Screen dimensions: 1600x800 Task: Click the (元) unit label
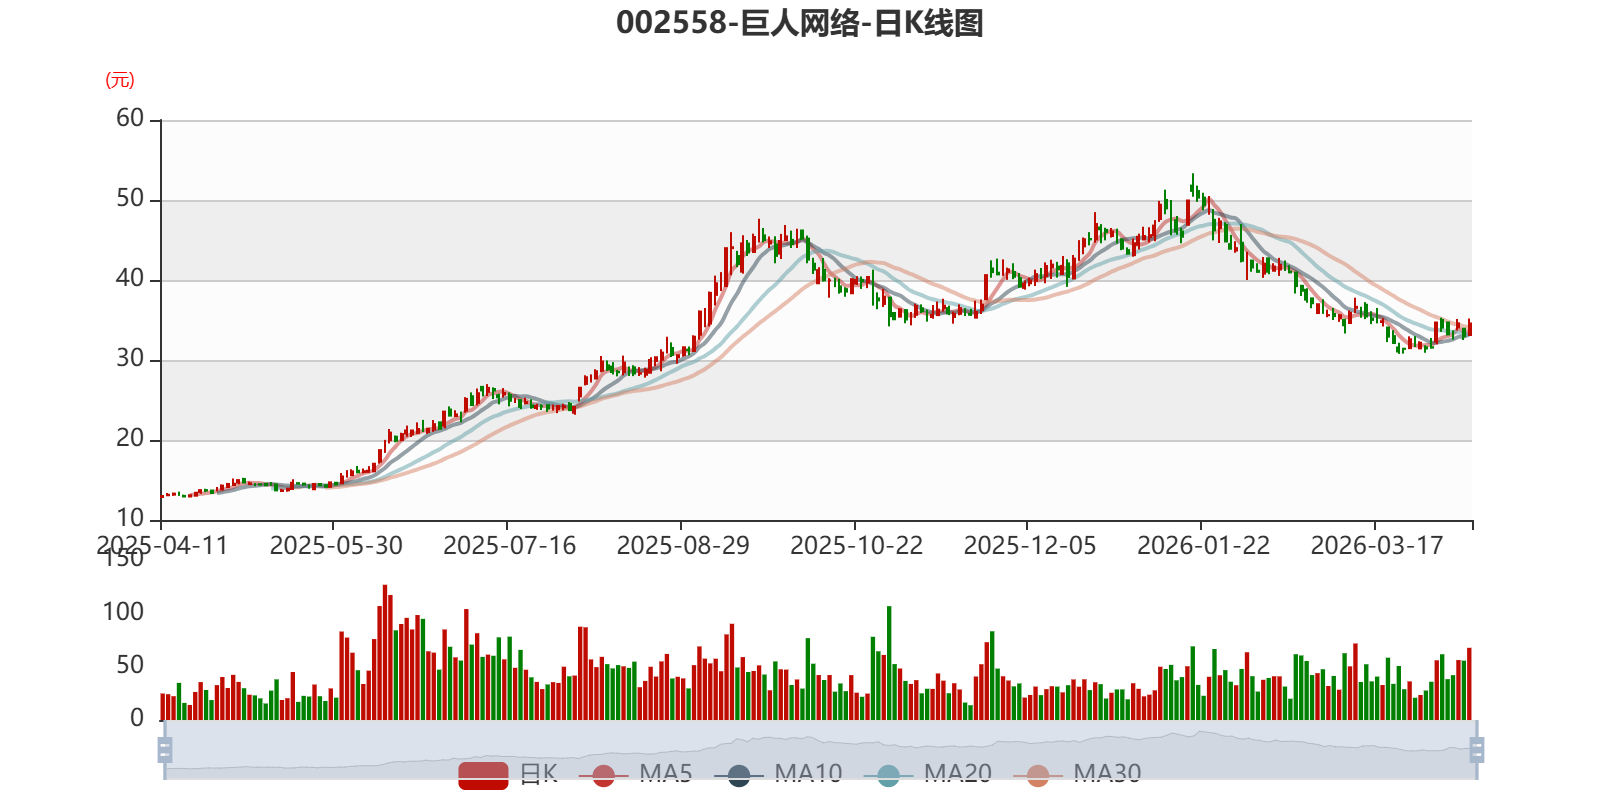pos(120,80)
